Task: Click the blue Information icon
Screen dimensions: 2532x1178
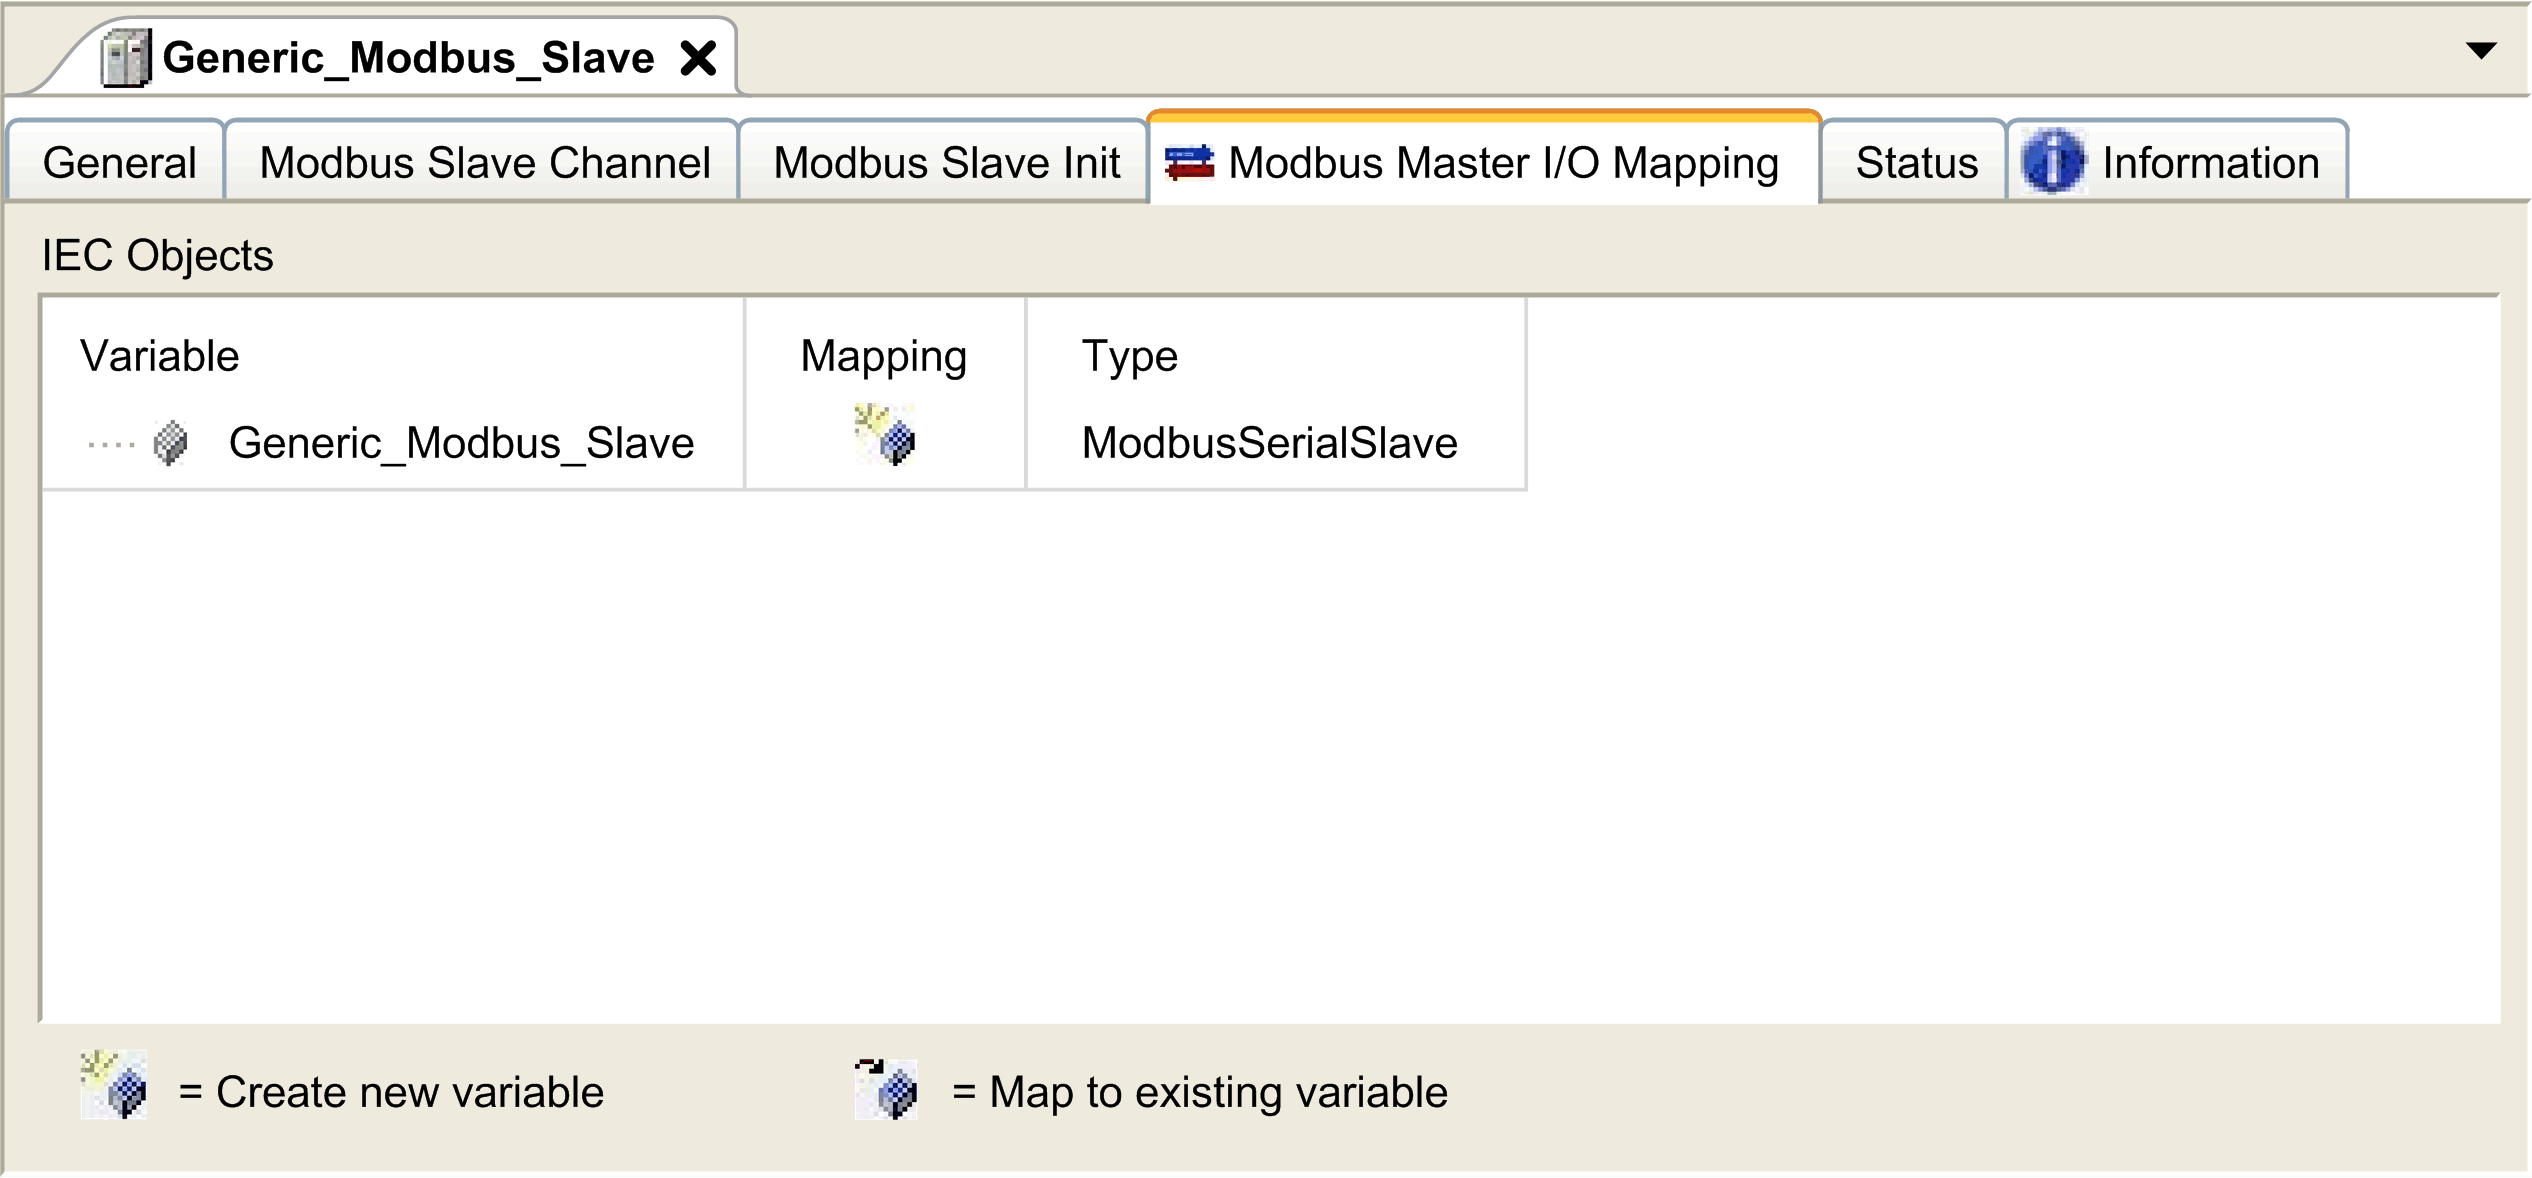Action: click(2053, 161)
